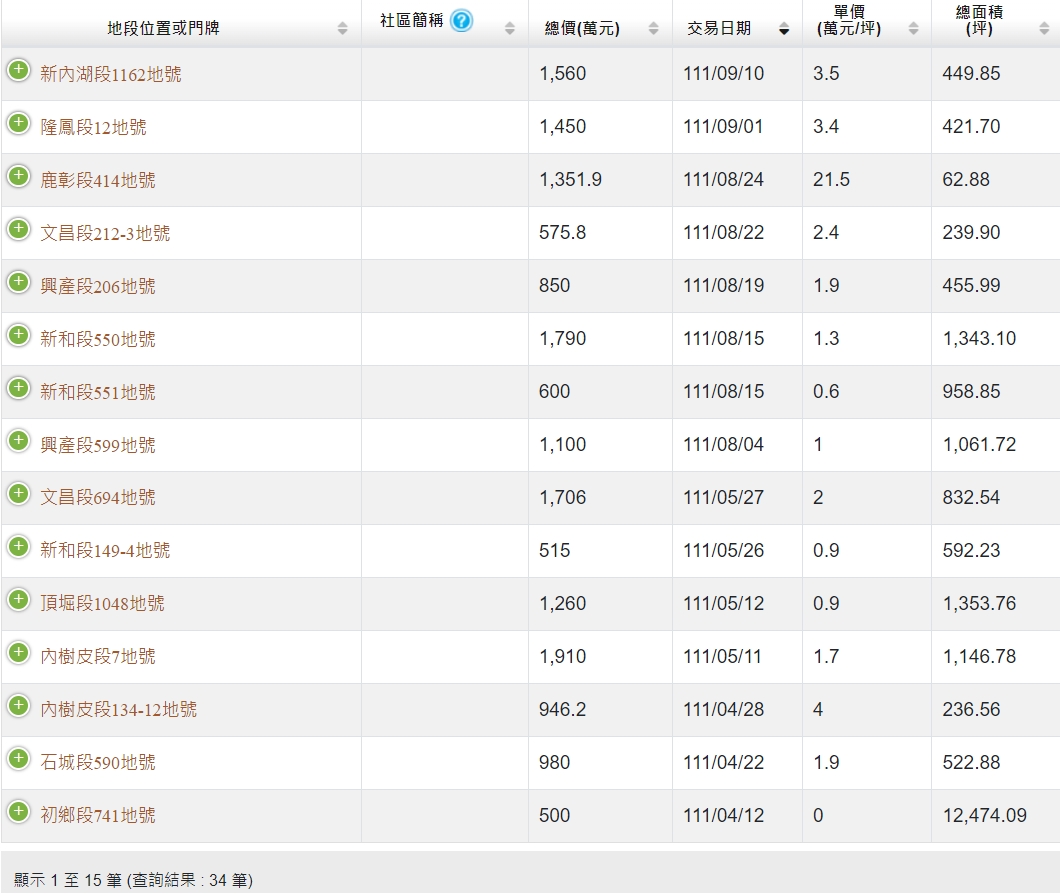Expand row details for 內樹皮段7地號
The width and height of the screenshot is (1060, 894).
pyautogui.click(x=19, y=653)
